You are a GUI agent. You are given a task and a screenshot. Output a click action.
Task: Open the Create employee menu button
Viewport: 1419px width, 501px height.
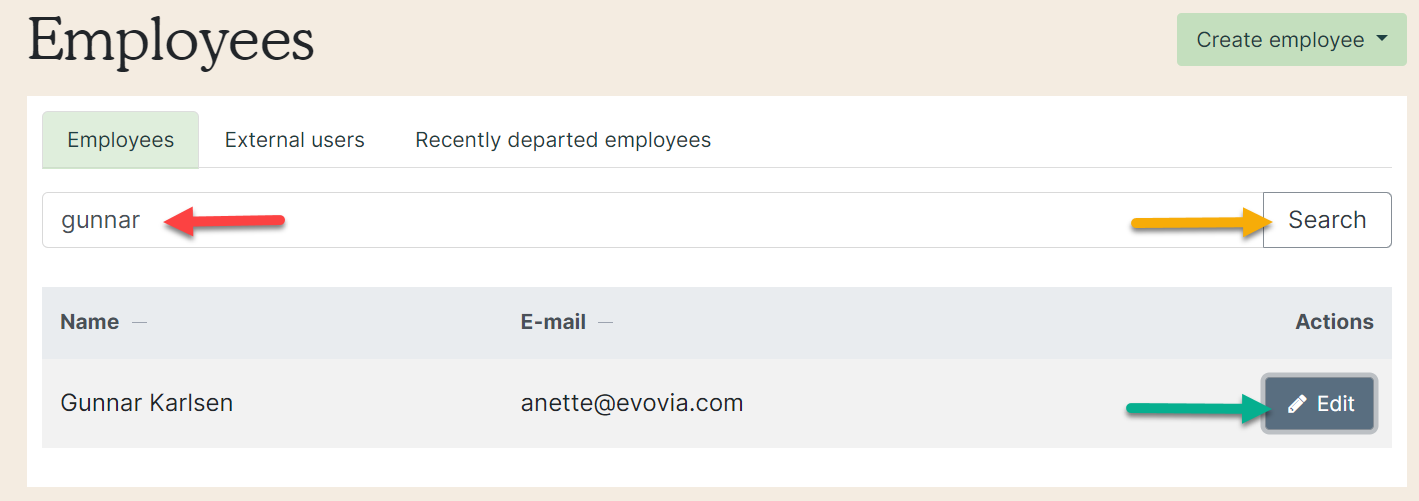pos(1291,40)
